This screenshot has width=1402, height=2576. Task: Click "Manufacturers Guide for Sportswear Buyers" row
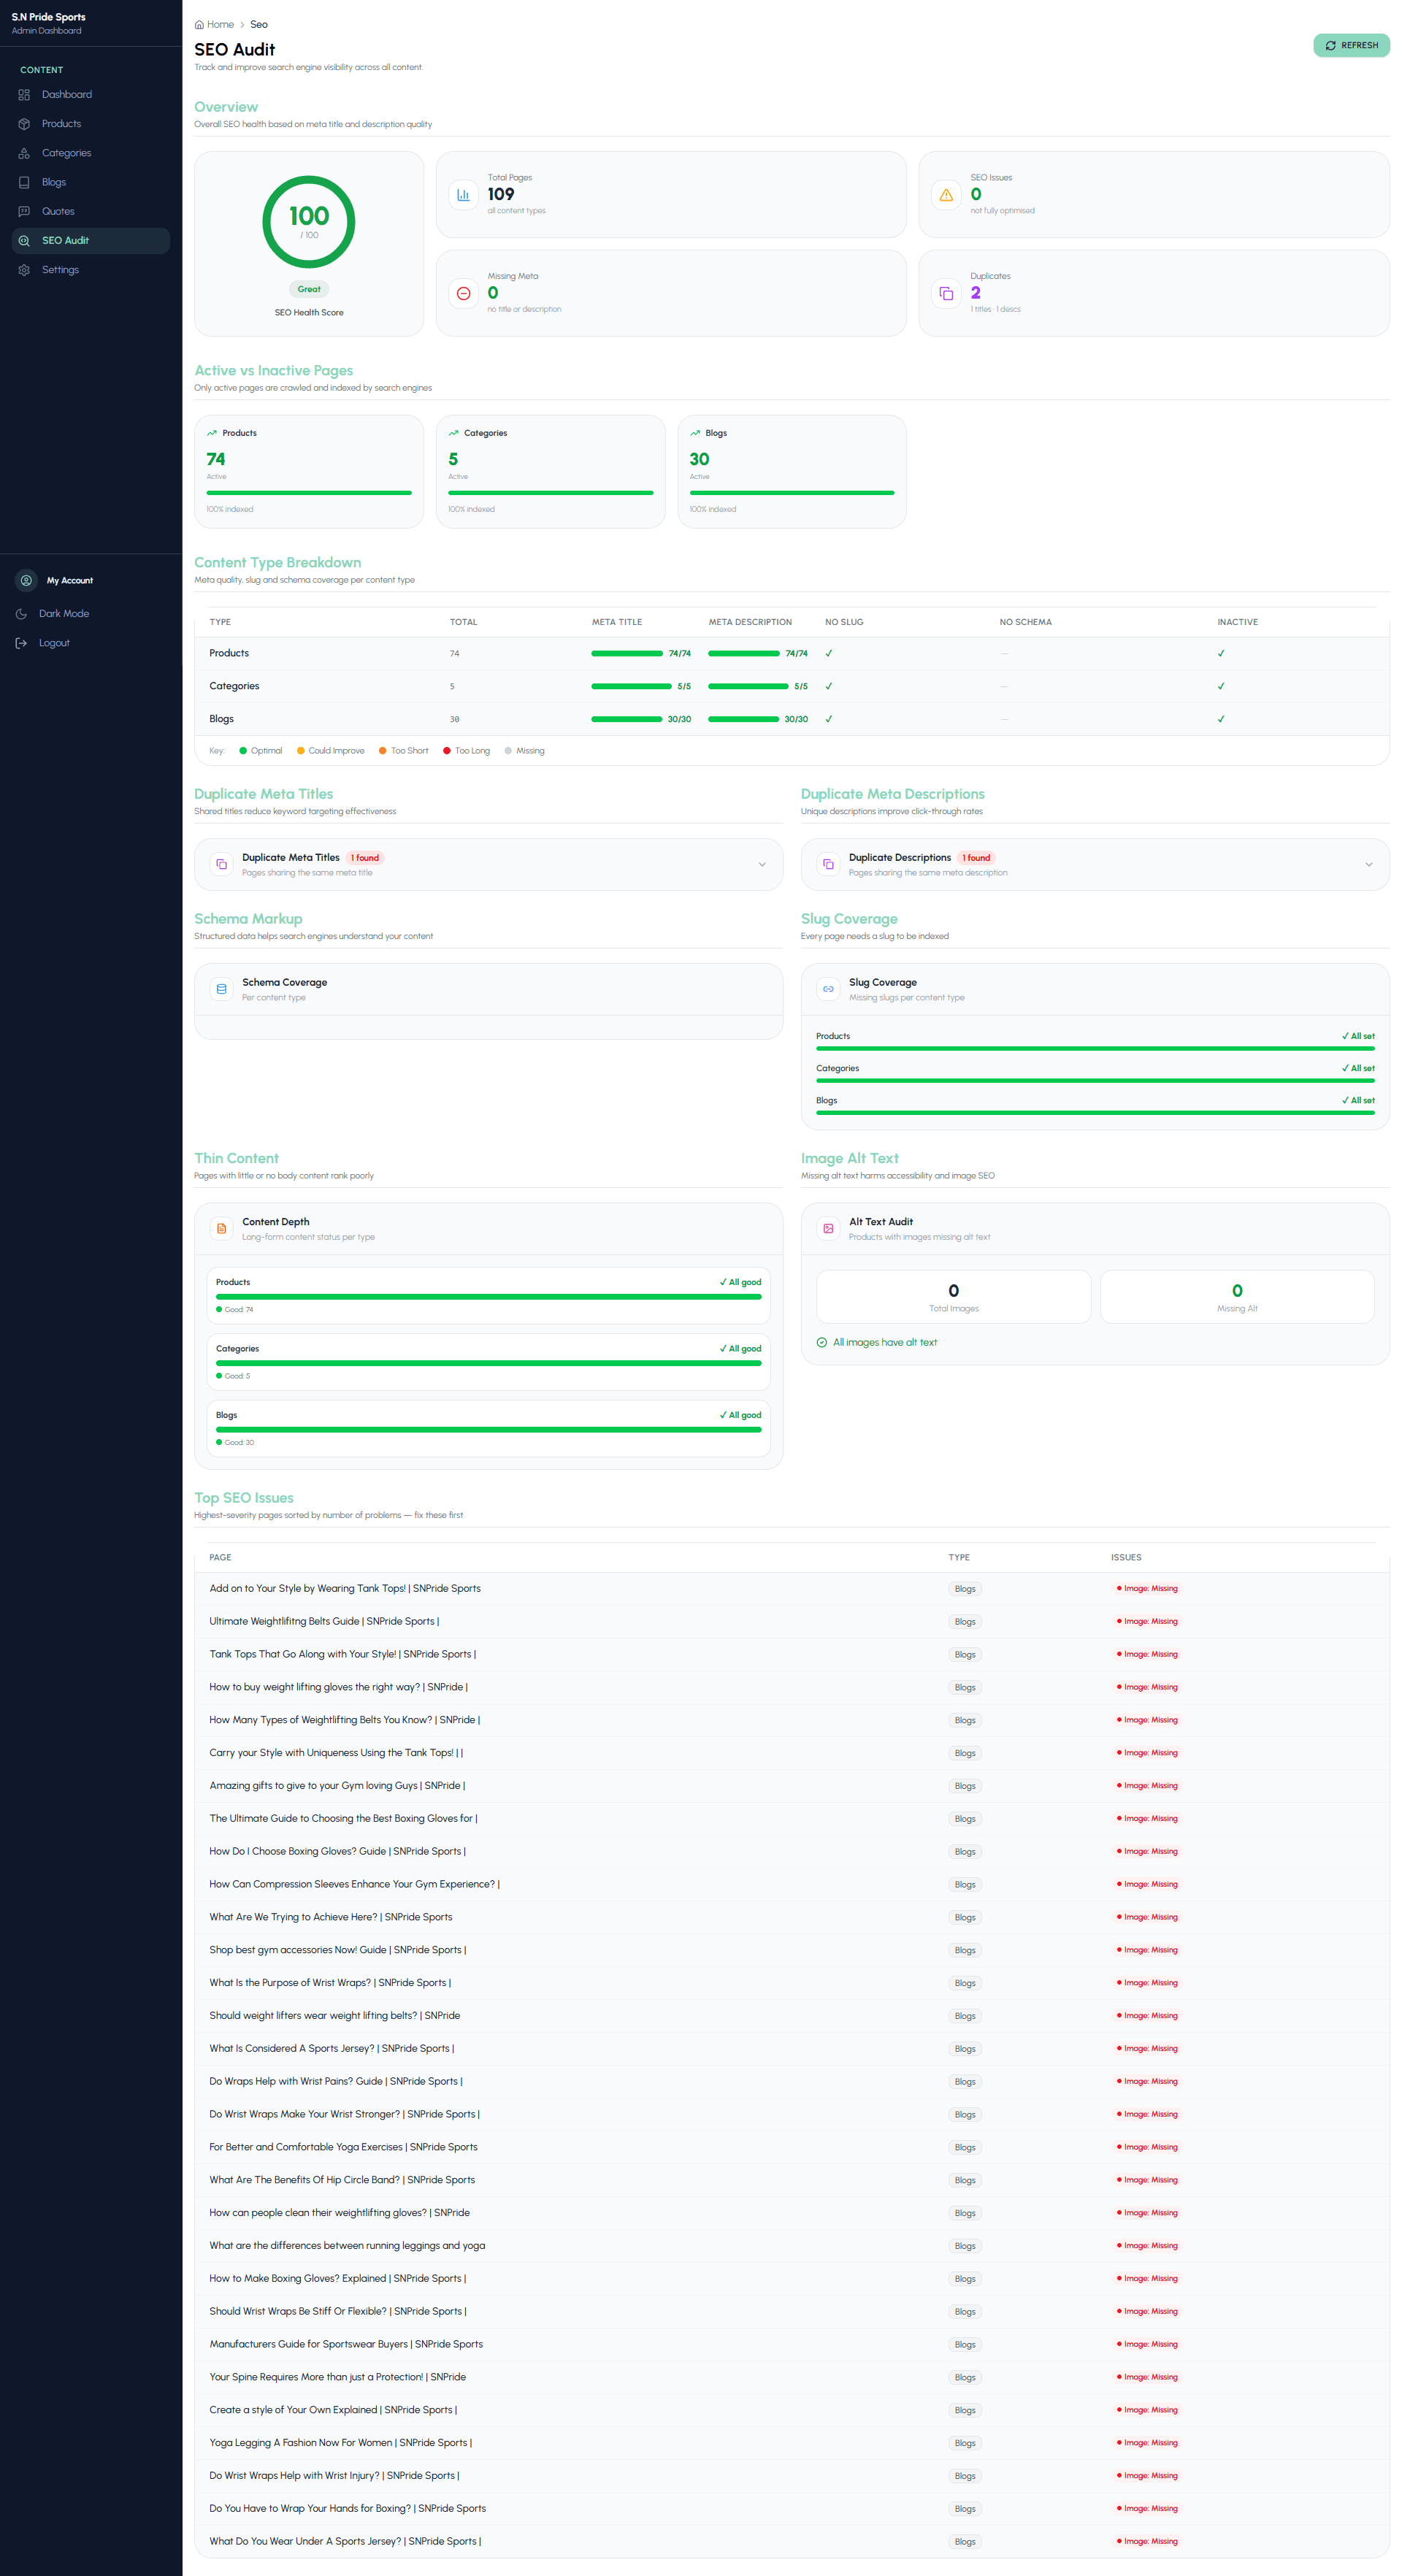coord(791,2344)
